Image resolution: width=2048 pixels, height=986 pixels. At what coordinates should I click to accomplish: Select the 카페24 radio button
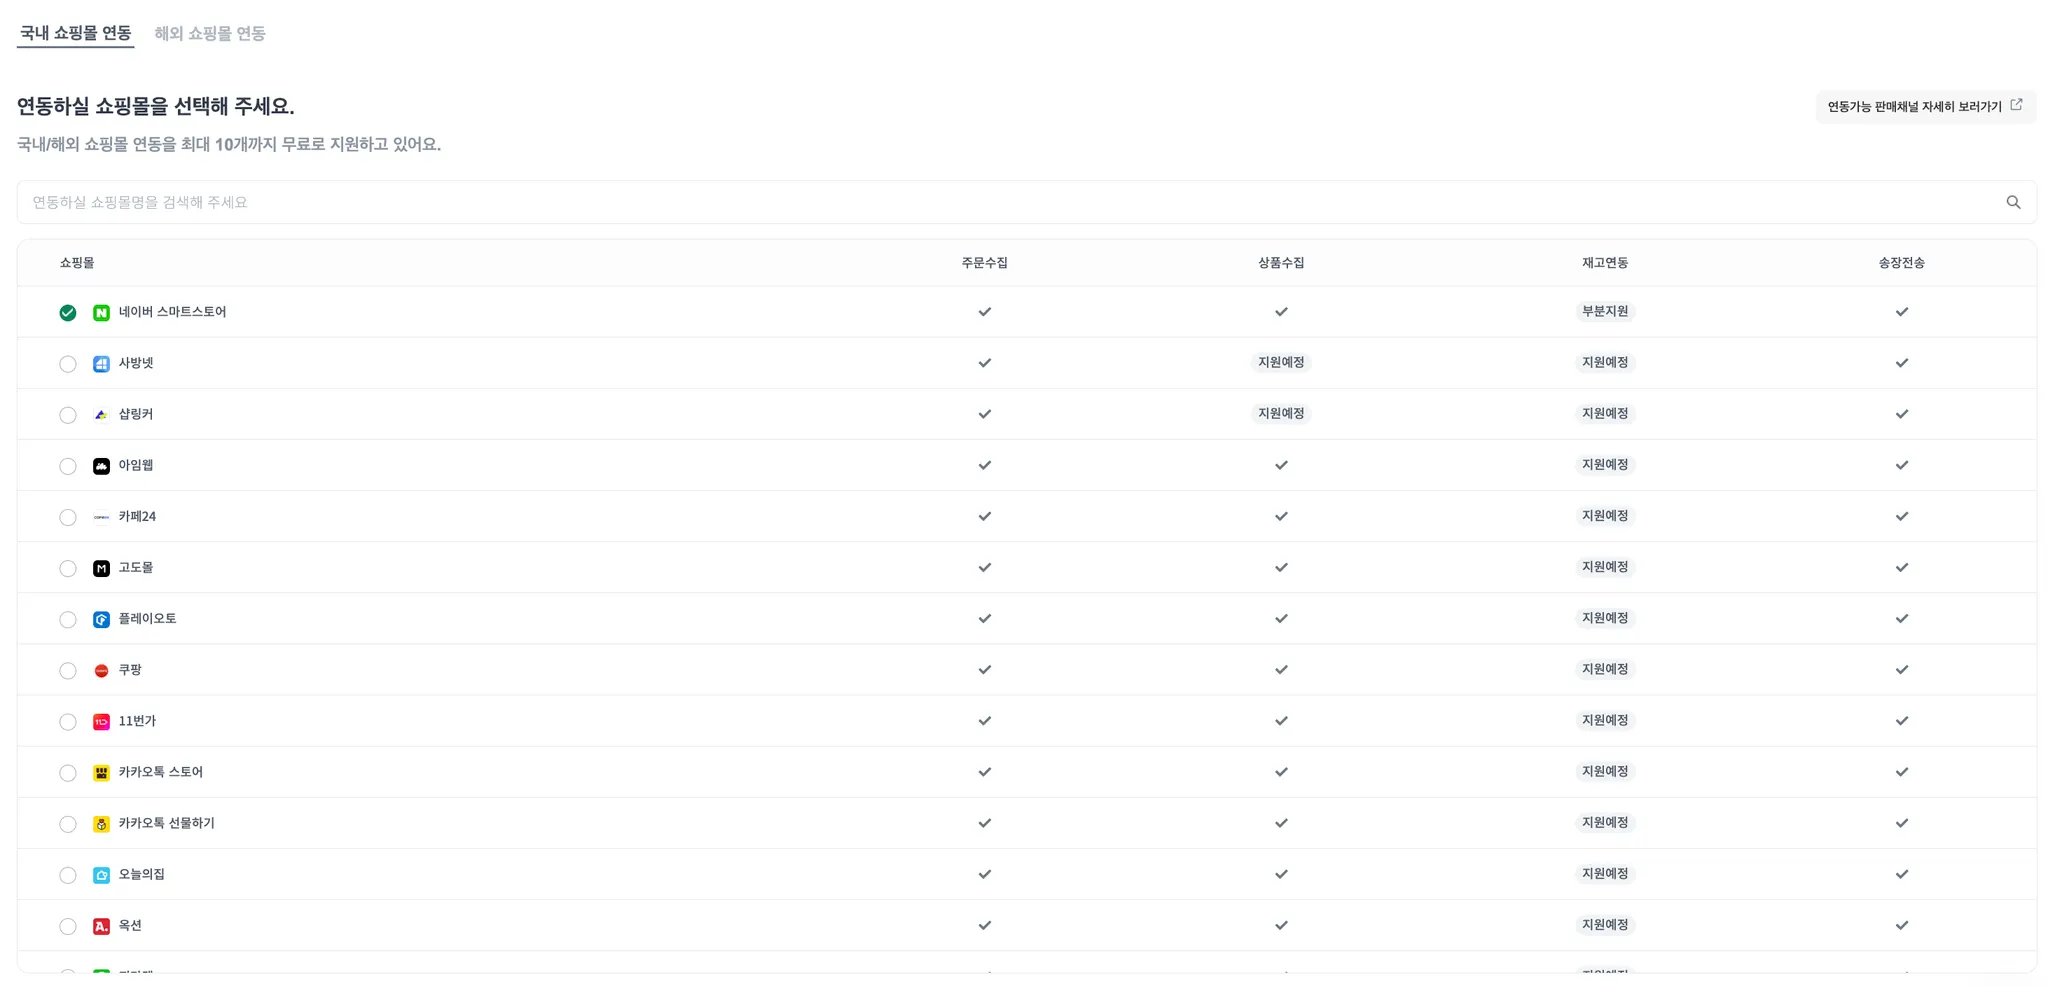coord(68,517)
